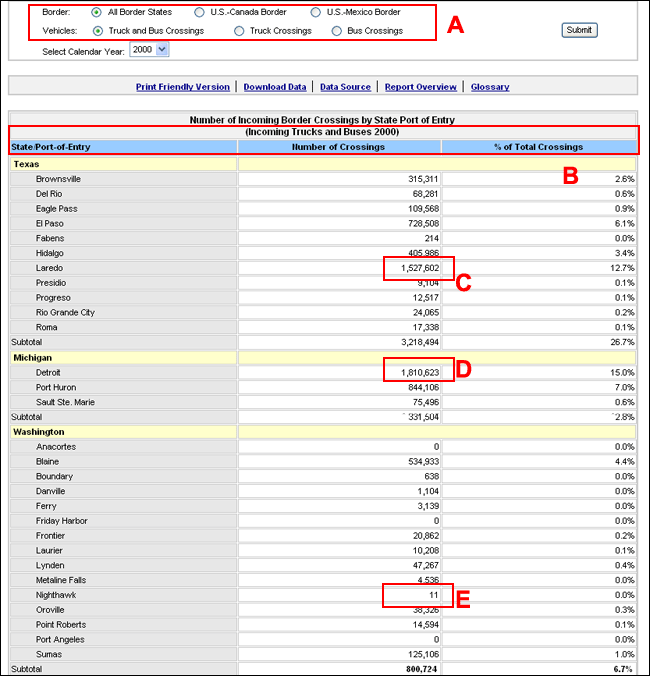Select the Danville row label
The height and width of the screenshot is (676, 650).
click(x=50, y=491)
